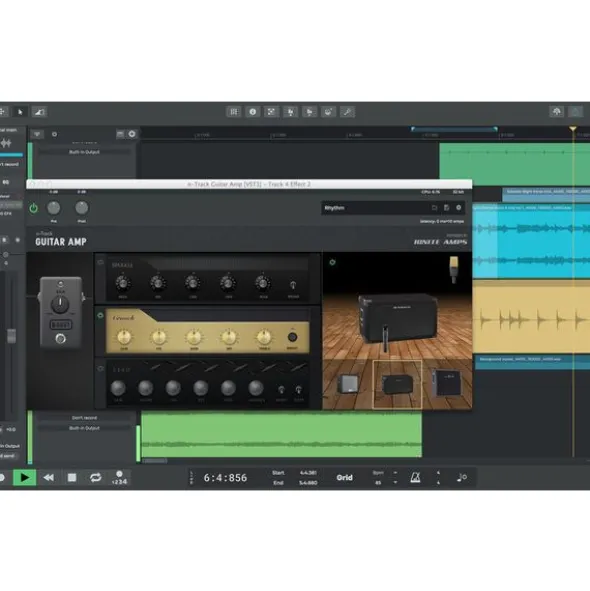590x591 pixels.
Task: Select the tan drum hit audio clip
Action: [531, 318]
